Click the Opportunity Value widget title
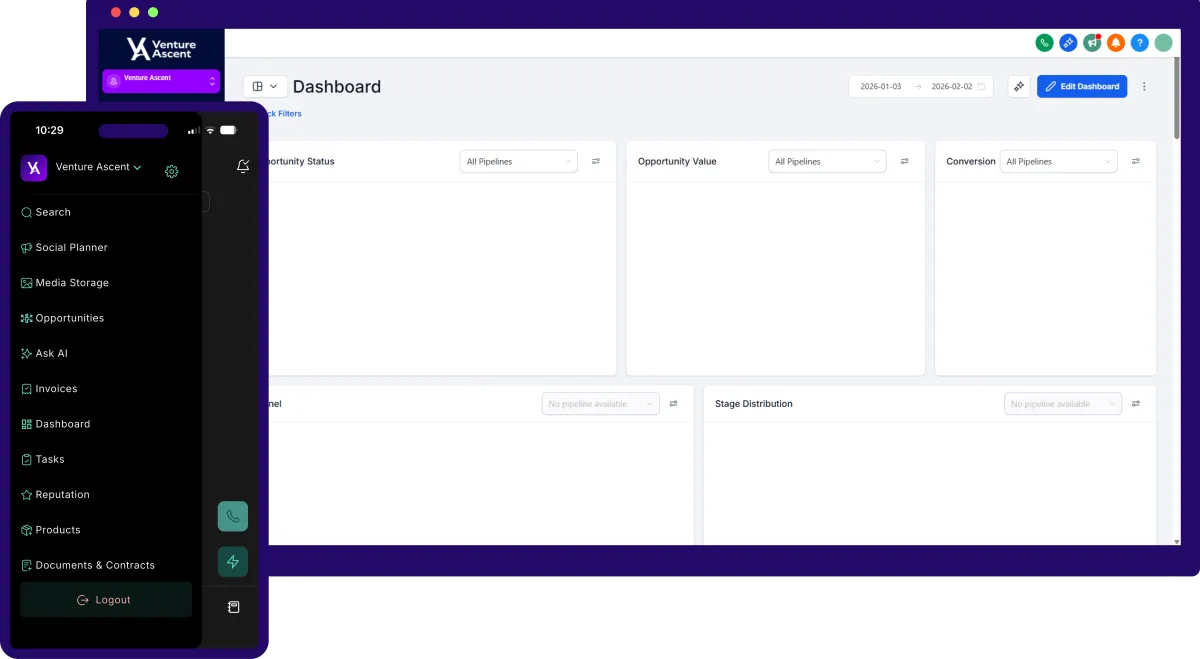Screen dimensions: 1200x659 (x=677, y=161)
